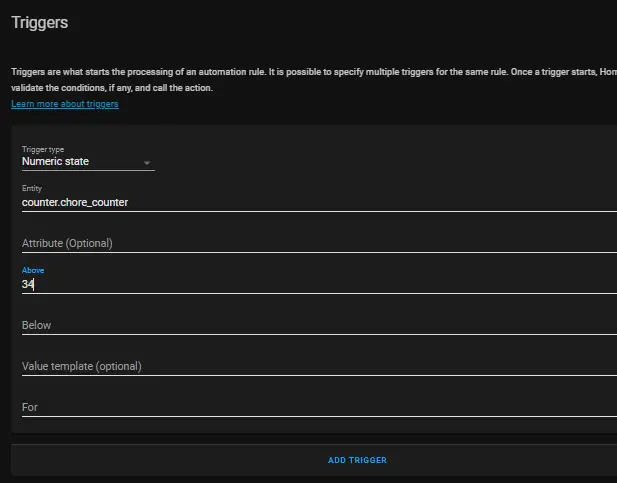This screenshot has height=483, width=617.
Task: Click the For duration field
Action: click(319, 407)
